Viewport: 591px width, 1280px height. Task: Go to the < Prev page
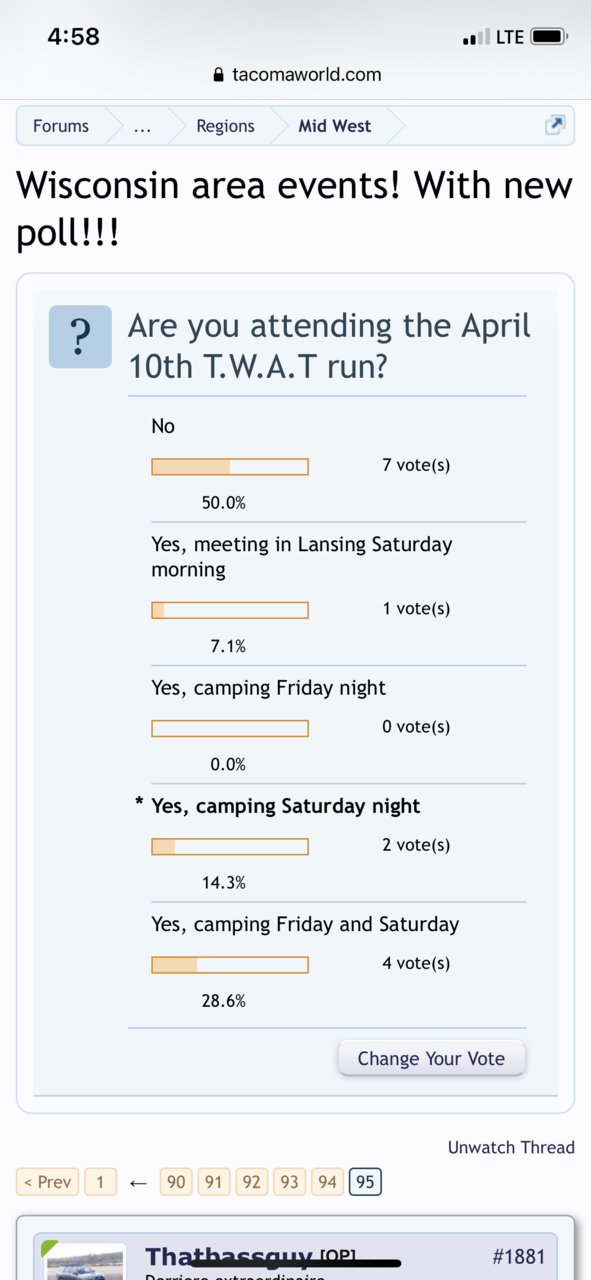click(x=47, y=1182)
